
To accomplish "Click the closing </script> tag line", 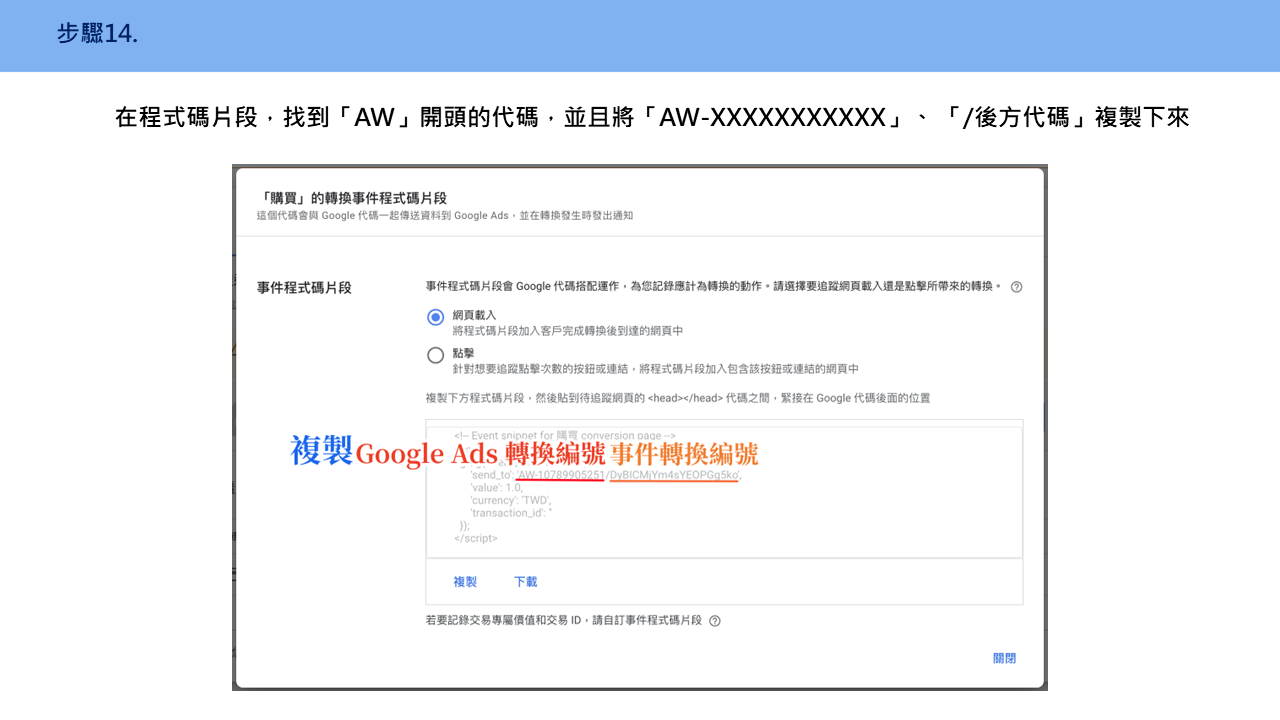I will tap(476, 538).
